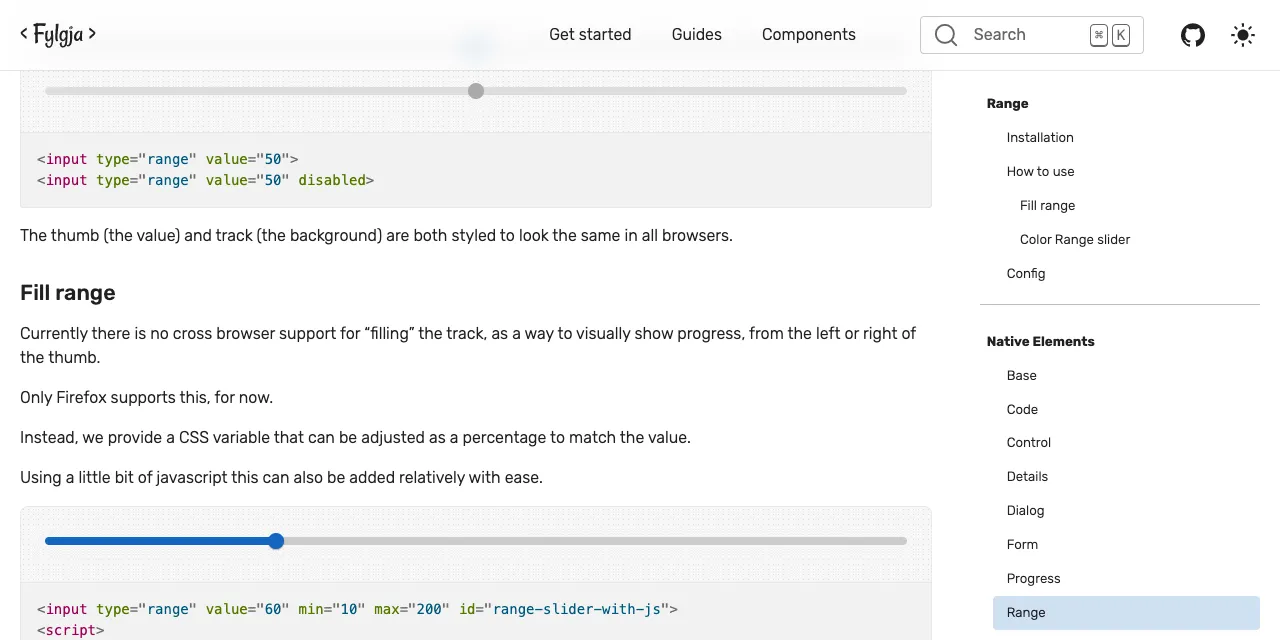The image size is (1280, 640).
Task: Open the "Color Range slider" sidebar link
Action: (x=1074, y=239)
